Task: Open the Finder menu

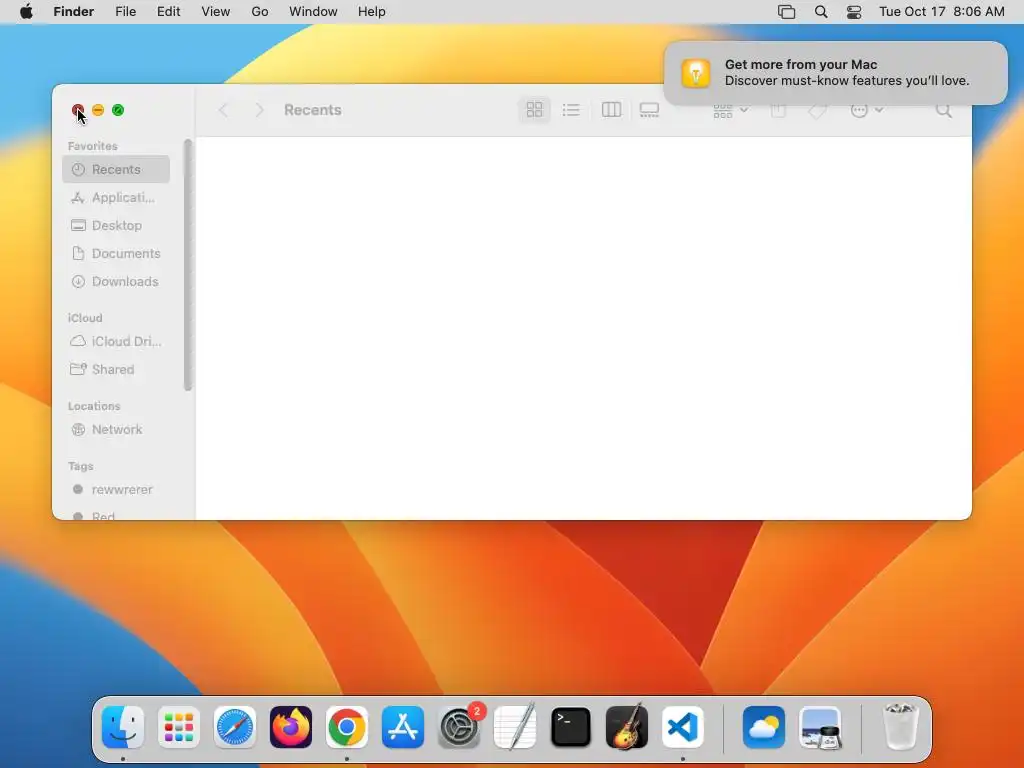Action: (74, 12)
